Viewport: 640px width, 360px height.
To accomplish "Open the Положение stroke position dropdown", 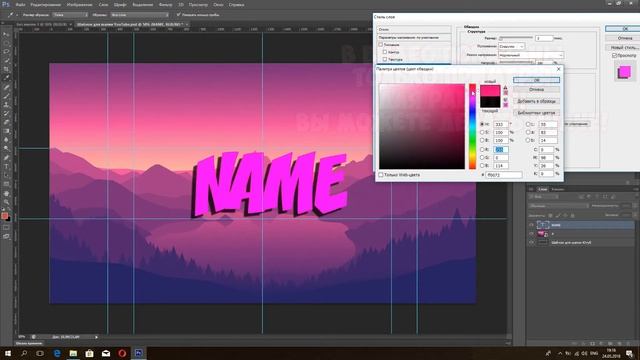I will click(x=511, y=47).
